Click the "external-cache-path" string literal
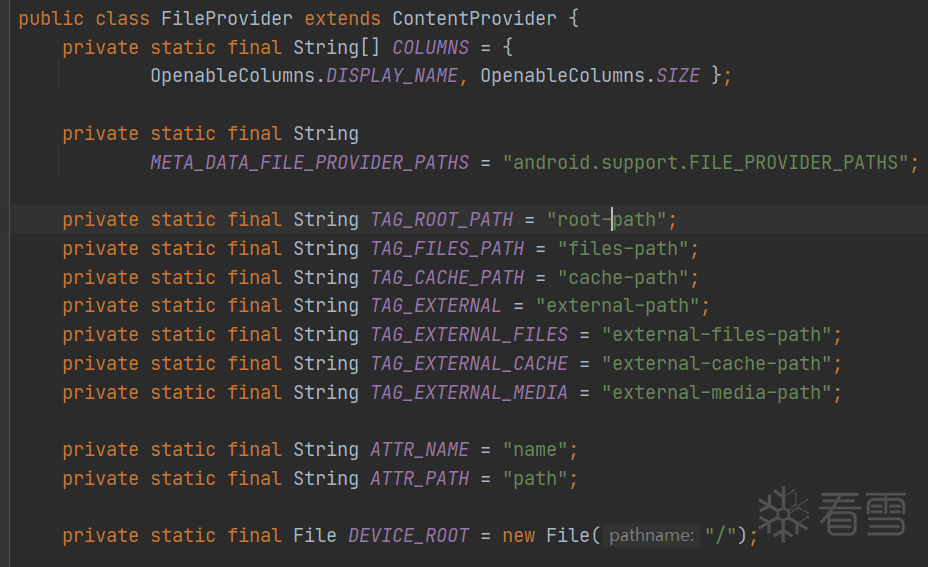This screenshot has width=928, height=567. point(716,364)
